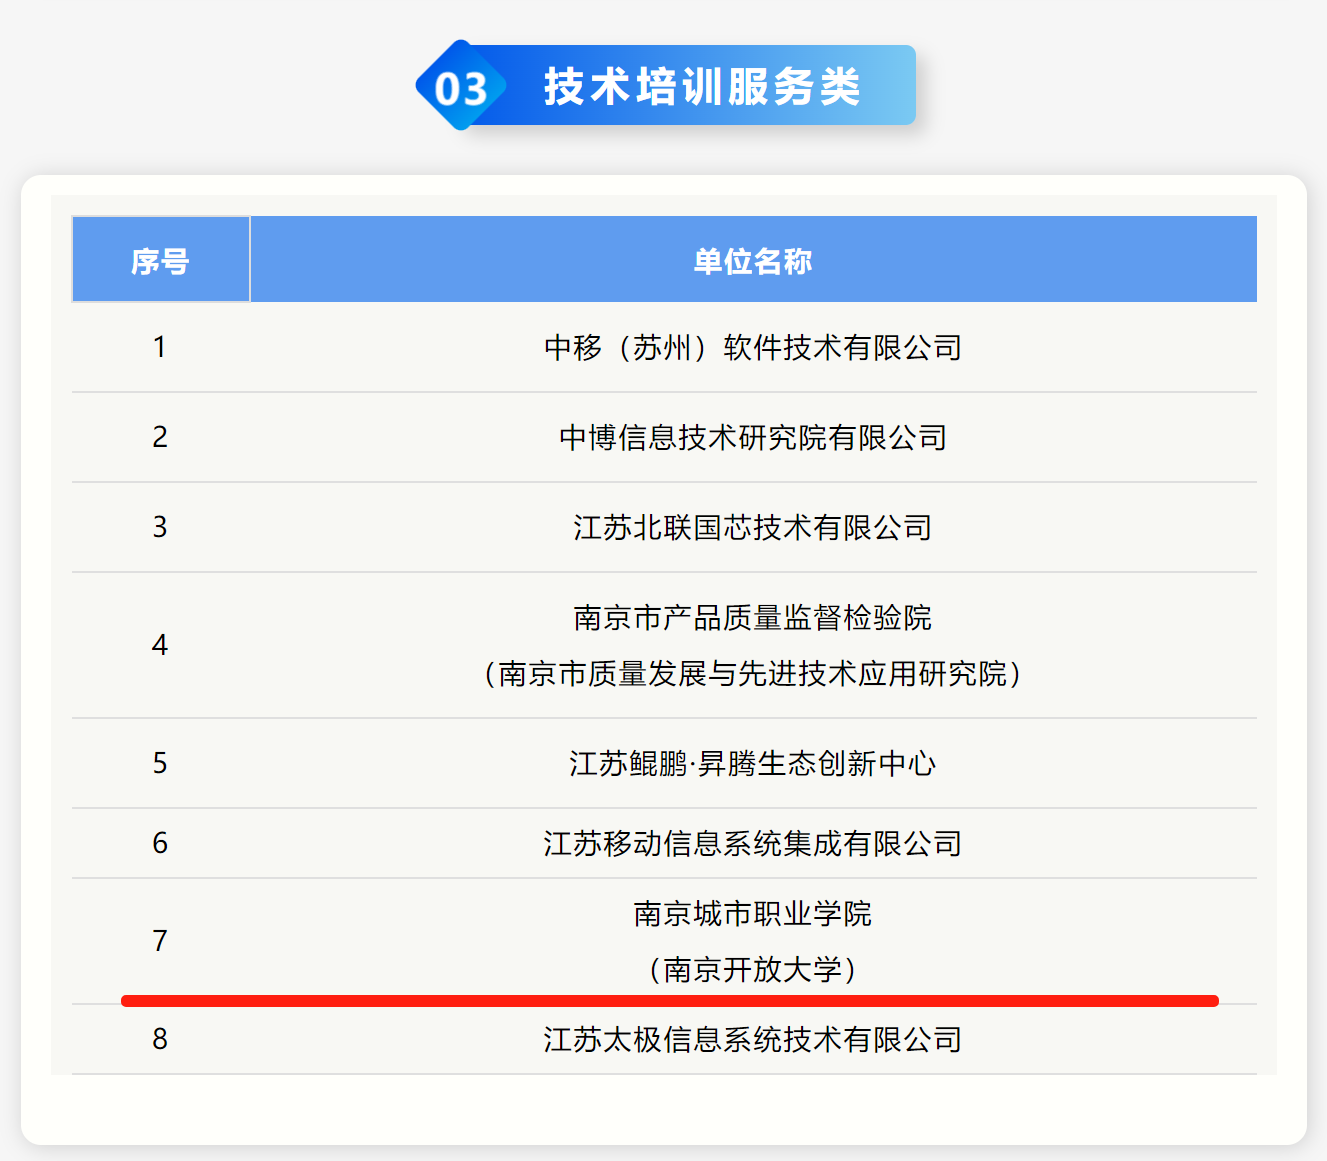Screen dimensions: 1327x1161
Task: Click 中移（苏州）软件技术有限公司 entry
Action: coord(752,347)
